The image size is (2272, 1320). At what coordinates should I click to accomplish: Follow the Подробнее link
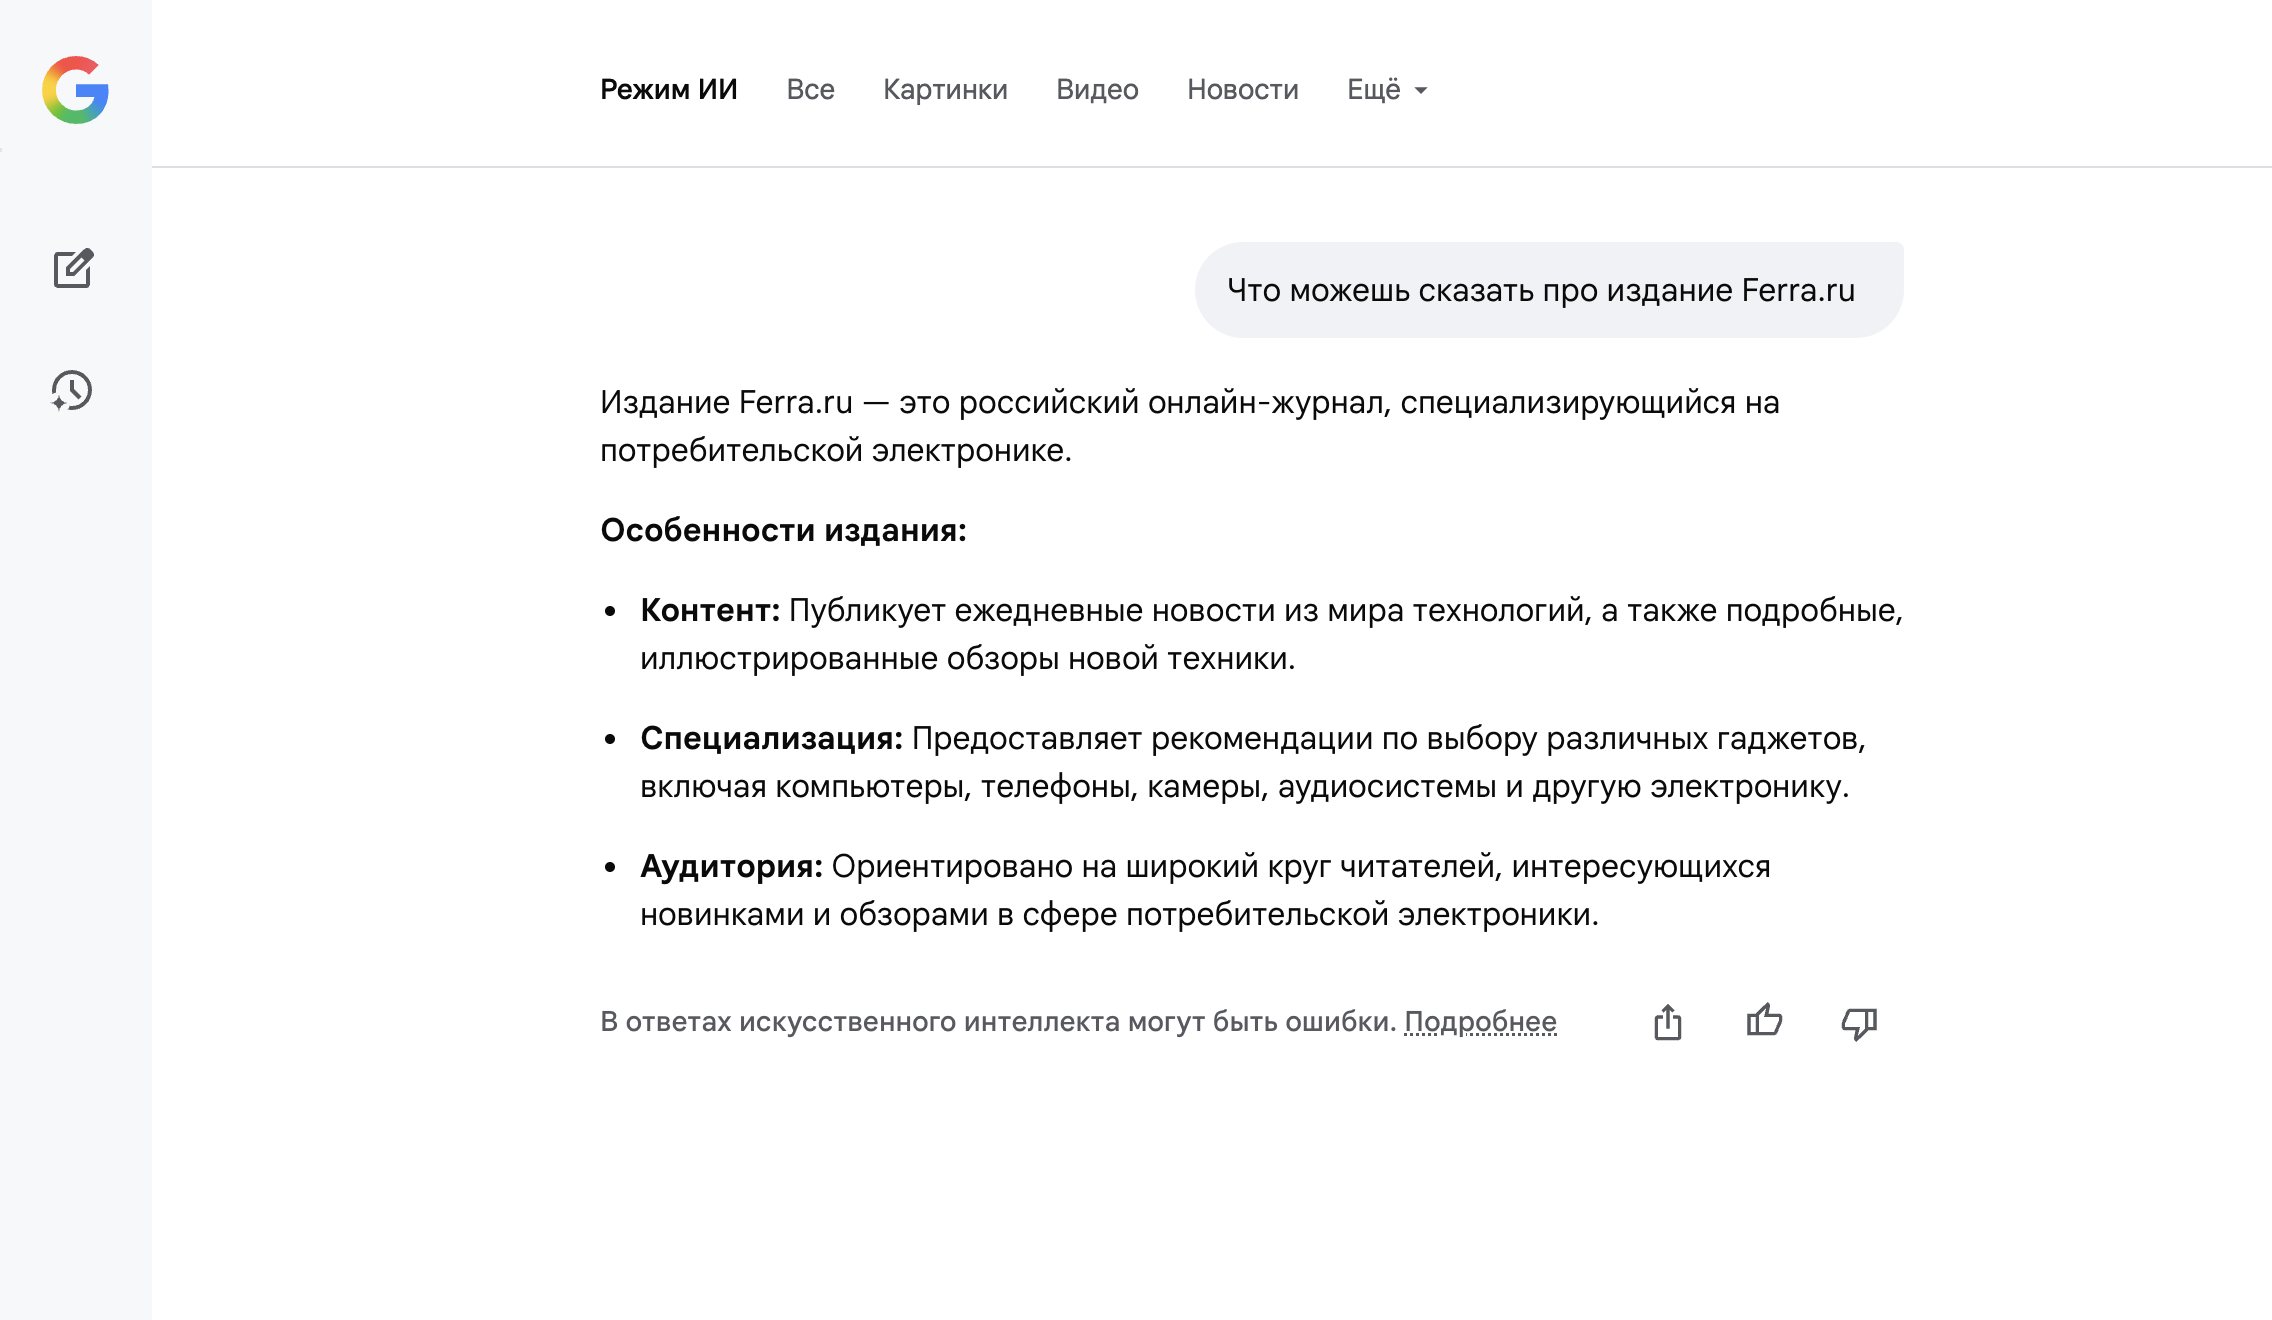(x=1480, y=1022)
